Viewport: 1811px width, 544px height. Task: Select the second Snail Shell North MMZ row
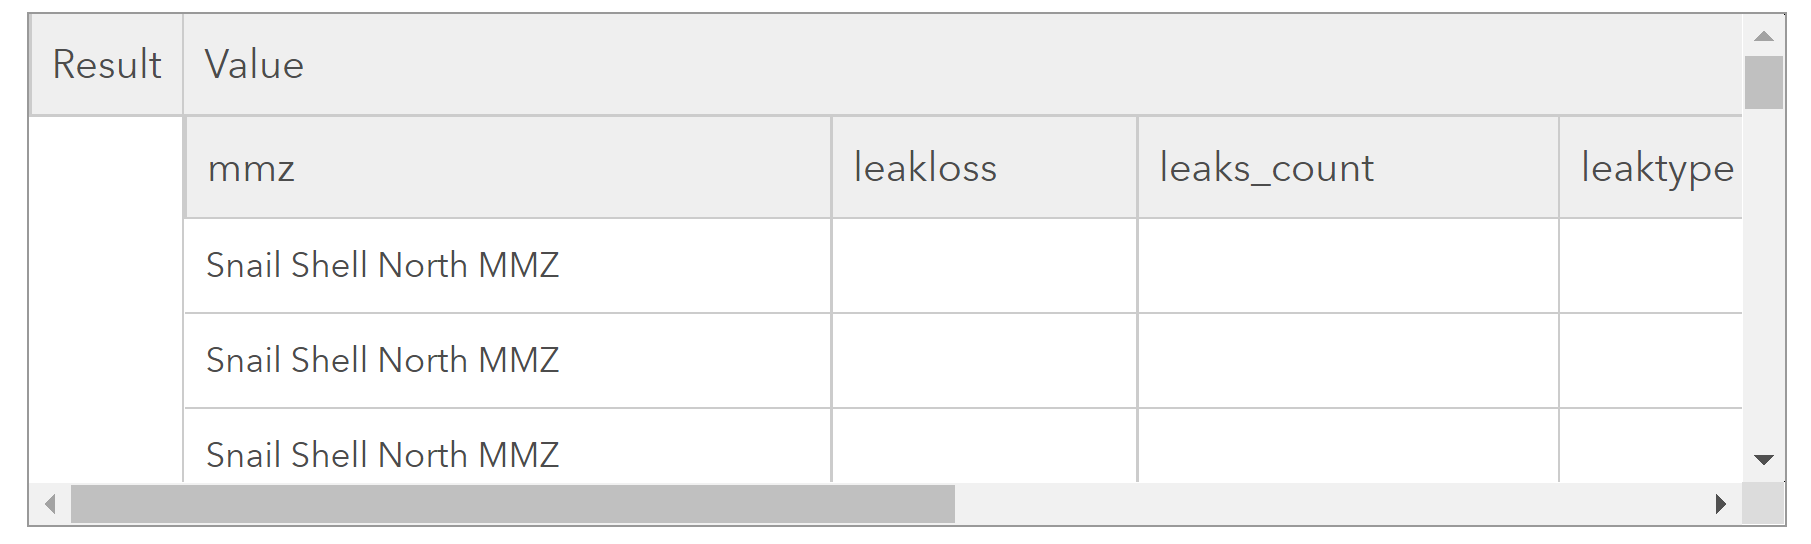pos(382,360)
